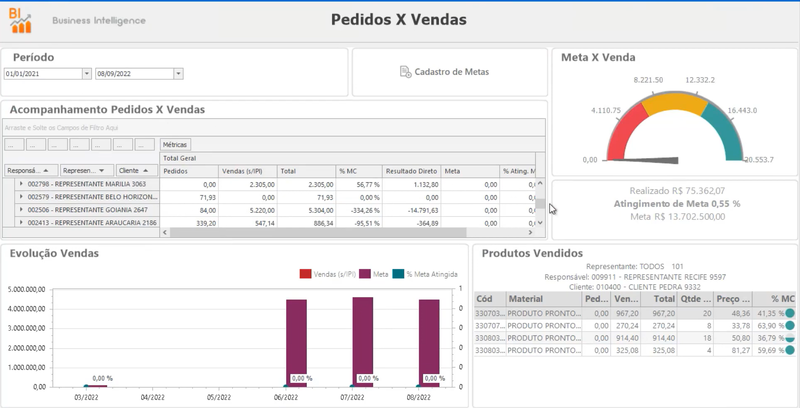The height and width of the screenshot is (408, 800).
Task: Toggle the % Meta Atingida teal legend swatch
Action: [398, 274]
